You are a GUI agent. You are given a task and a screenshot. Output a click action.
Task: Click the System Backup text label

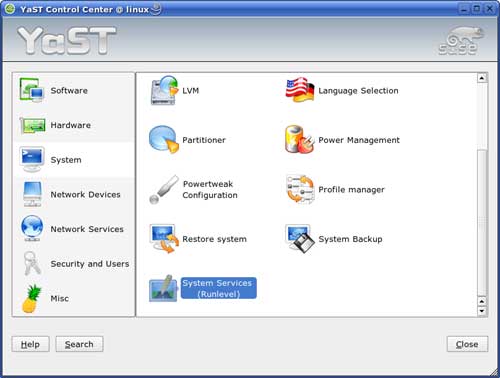350,239
